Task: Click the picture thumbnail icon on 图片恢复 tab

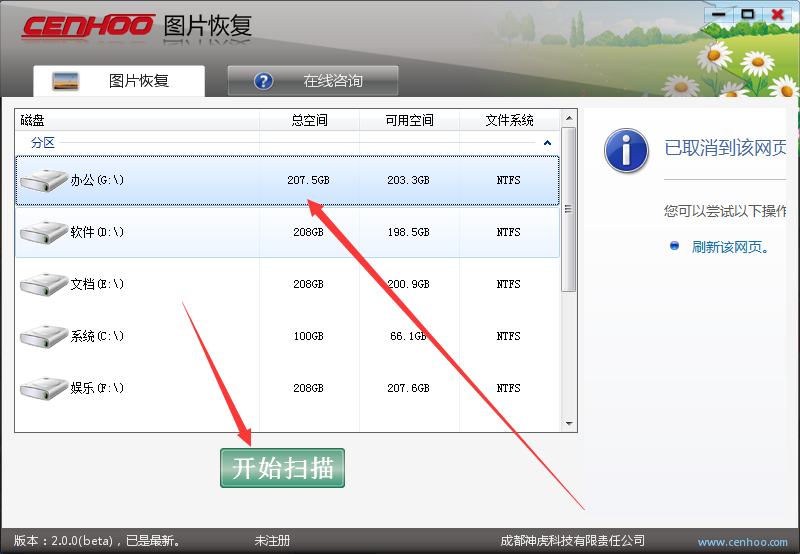Action: pyautogui.click(x=65, y=81)
